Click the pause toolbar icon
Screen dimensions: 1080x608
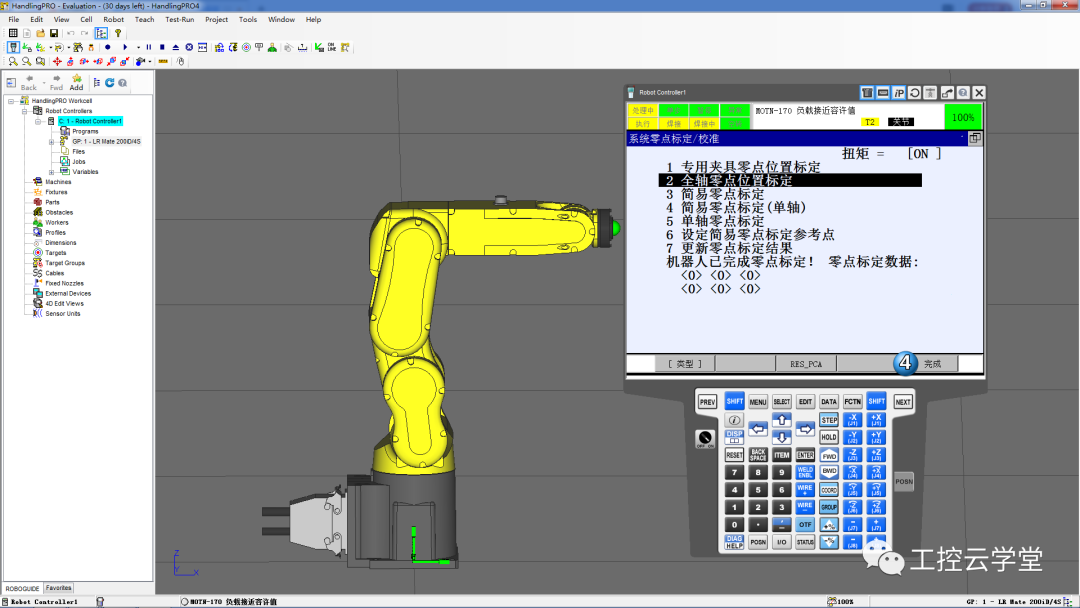(x=149, y=47)
